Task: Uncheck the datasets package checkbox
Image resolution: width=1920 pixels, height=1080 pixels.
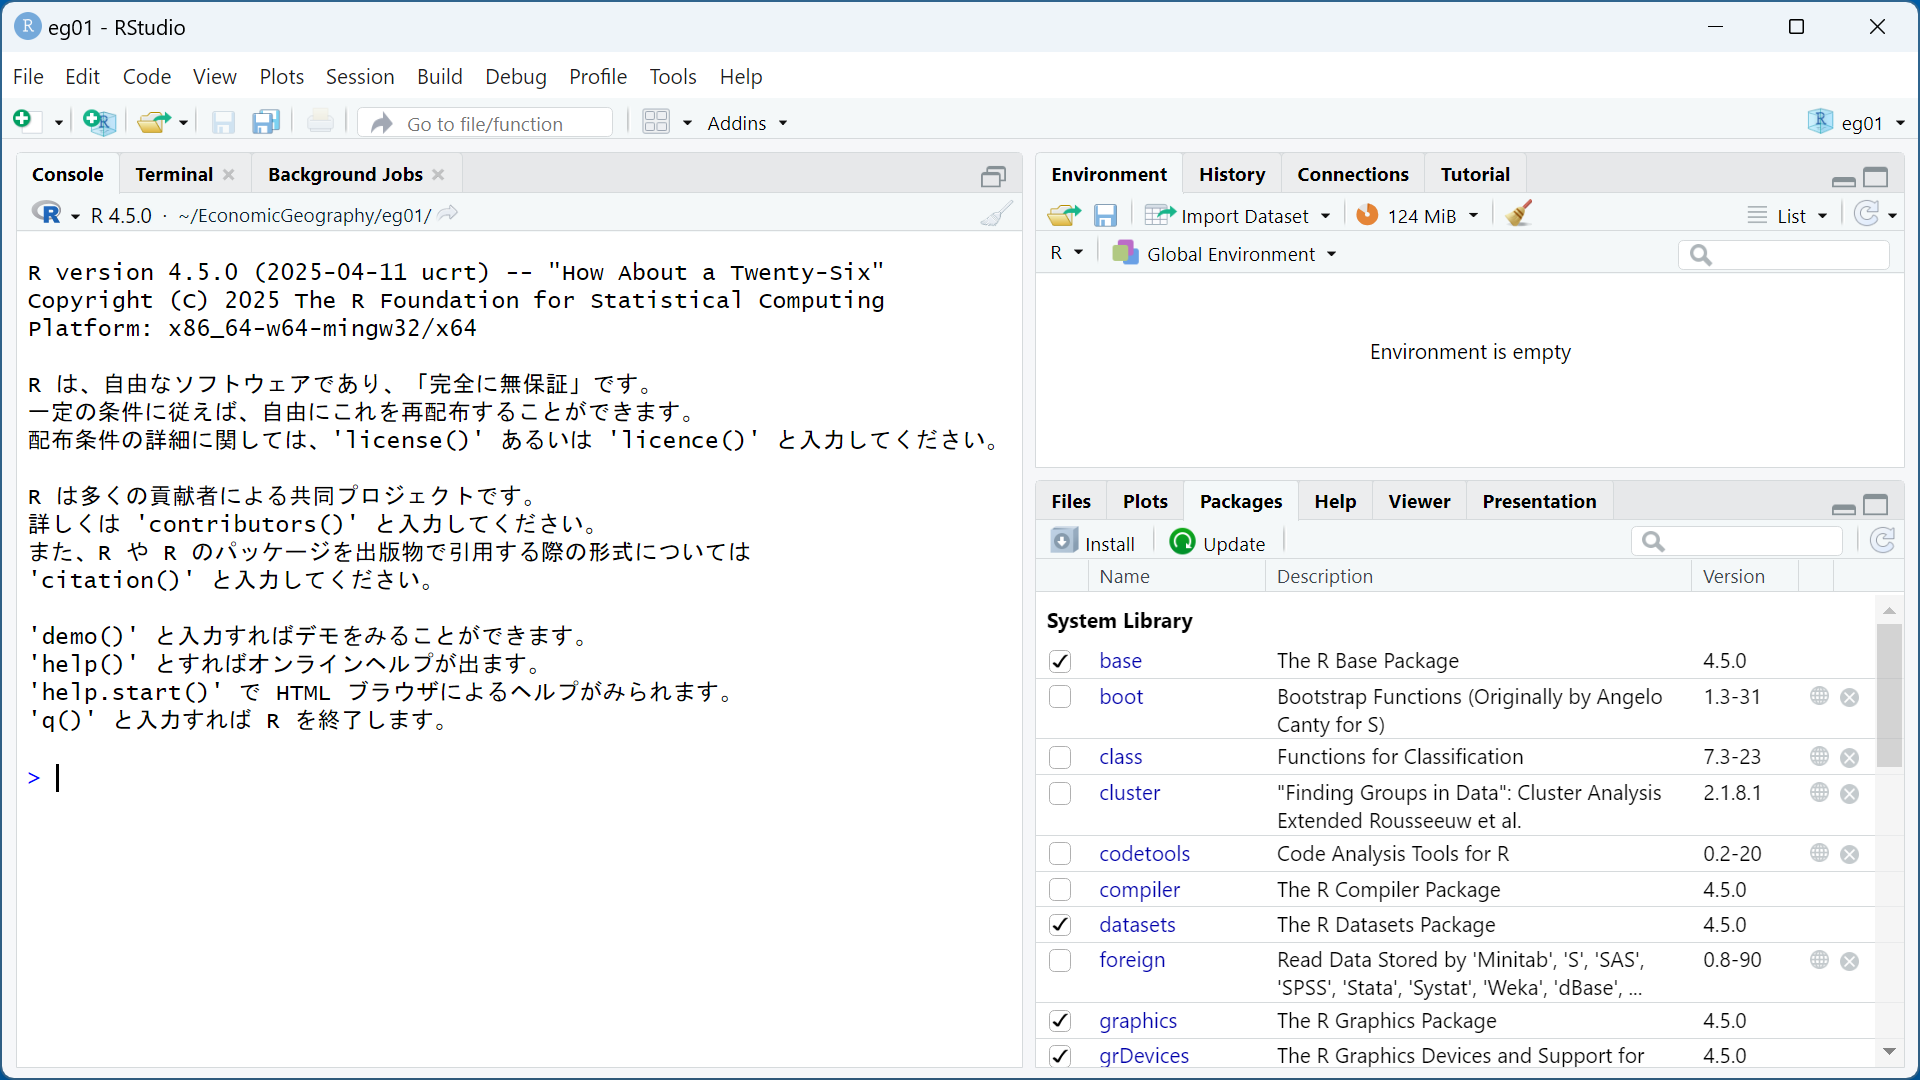Action: (1060, 925)
